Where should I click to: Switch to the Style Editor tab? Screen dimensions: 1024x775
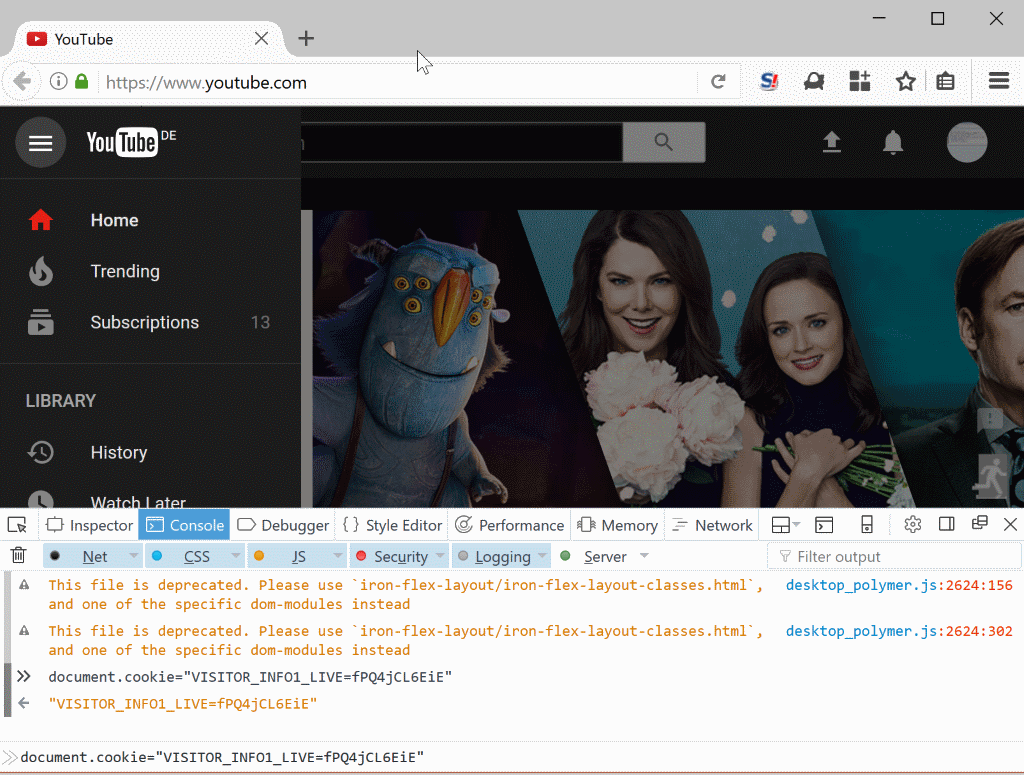coord(392,525)
